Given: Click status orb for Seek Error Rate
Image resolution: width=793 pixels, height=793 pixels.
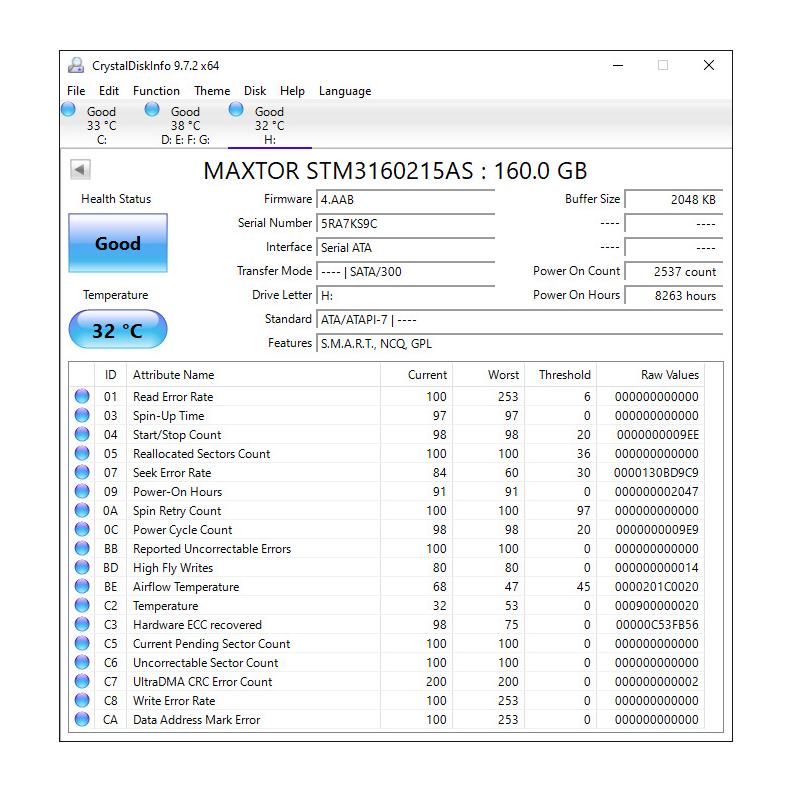Looking at the screenshot, I should click(x=82, y=473).
